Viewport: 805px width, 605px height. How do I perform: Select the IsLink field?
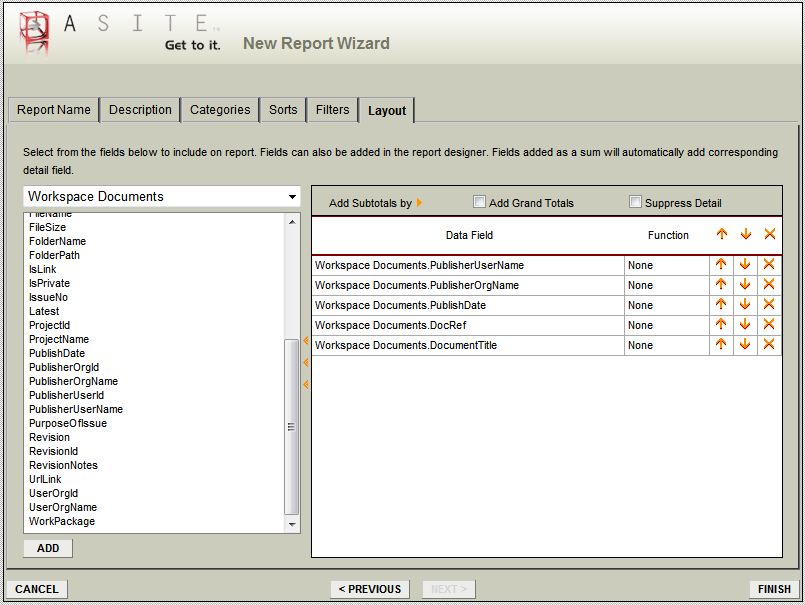pos(43,269)
